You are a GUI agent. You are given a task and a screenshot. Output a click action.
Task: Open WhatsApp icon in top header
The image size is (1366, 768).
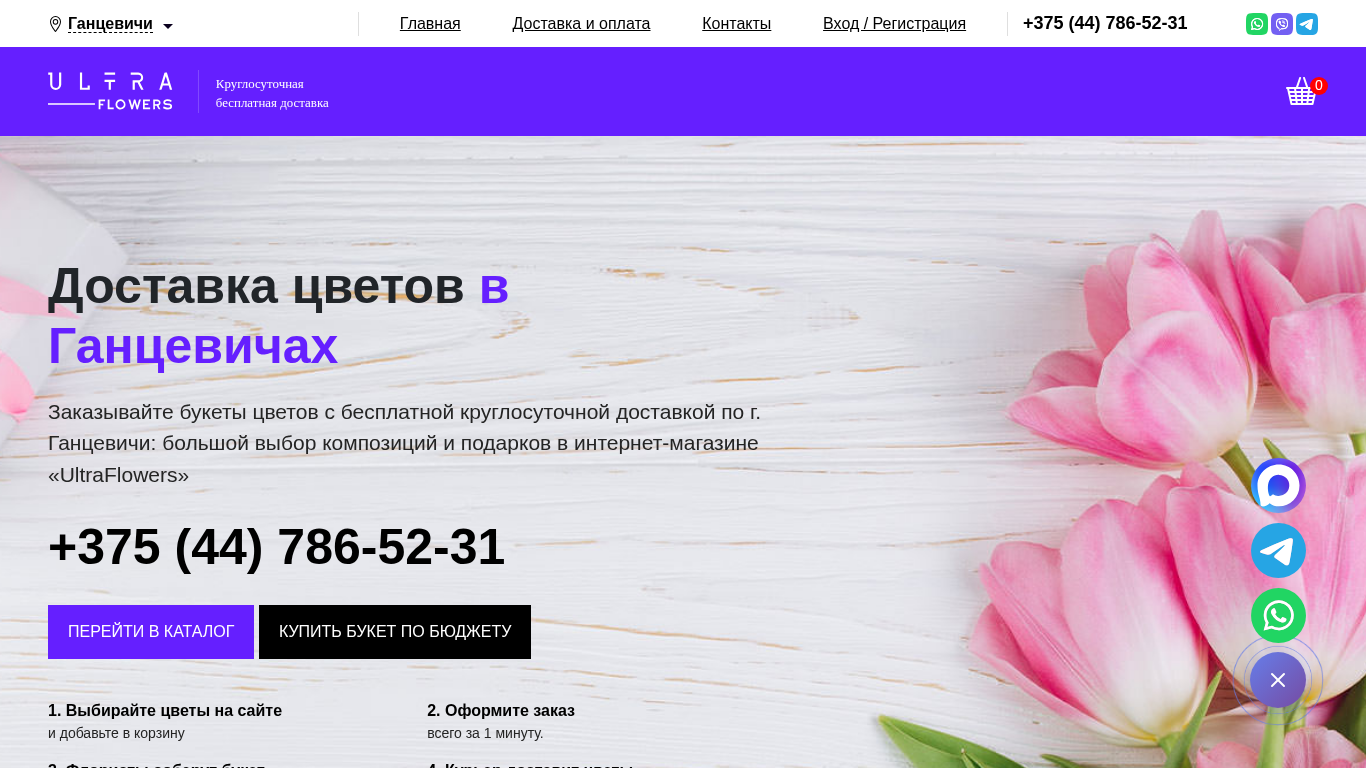click(1257, 24)
